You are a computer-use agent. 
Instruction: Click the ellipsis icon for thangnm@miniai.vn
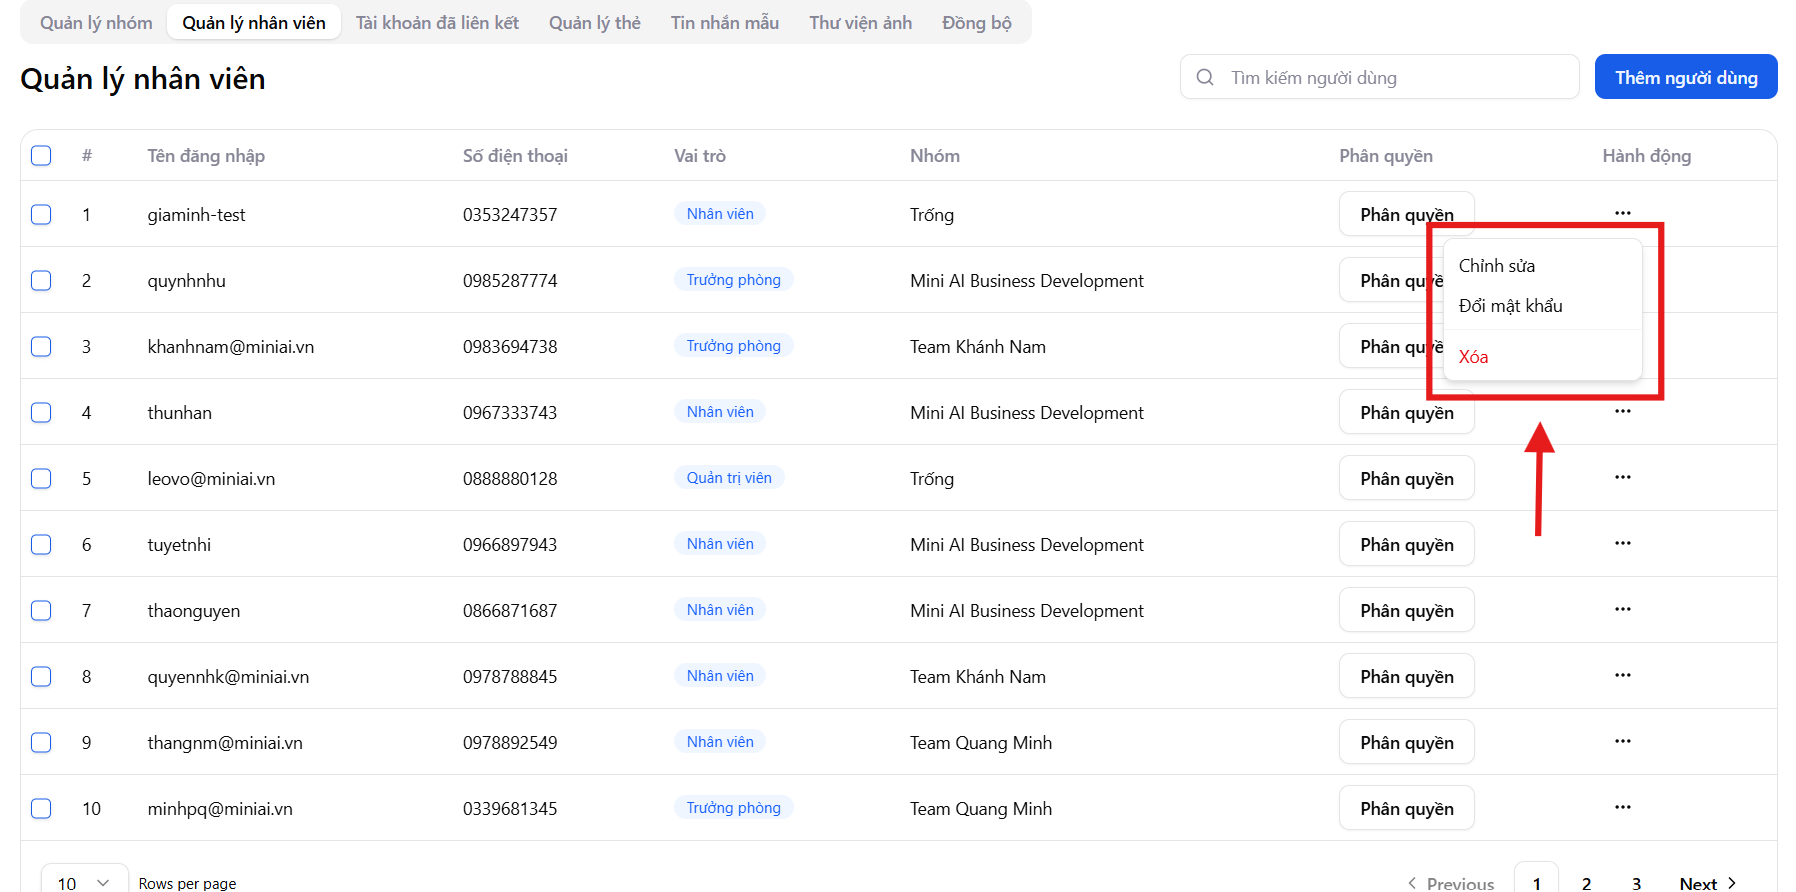(x=1622, y=741)
